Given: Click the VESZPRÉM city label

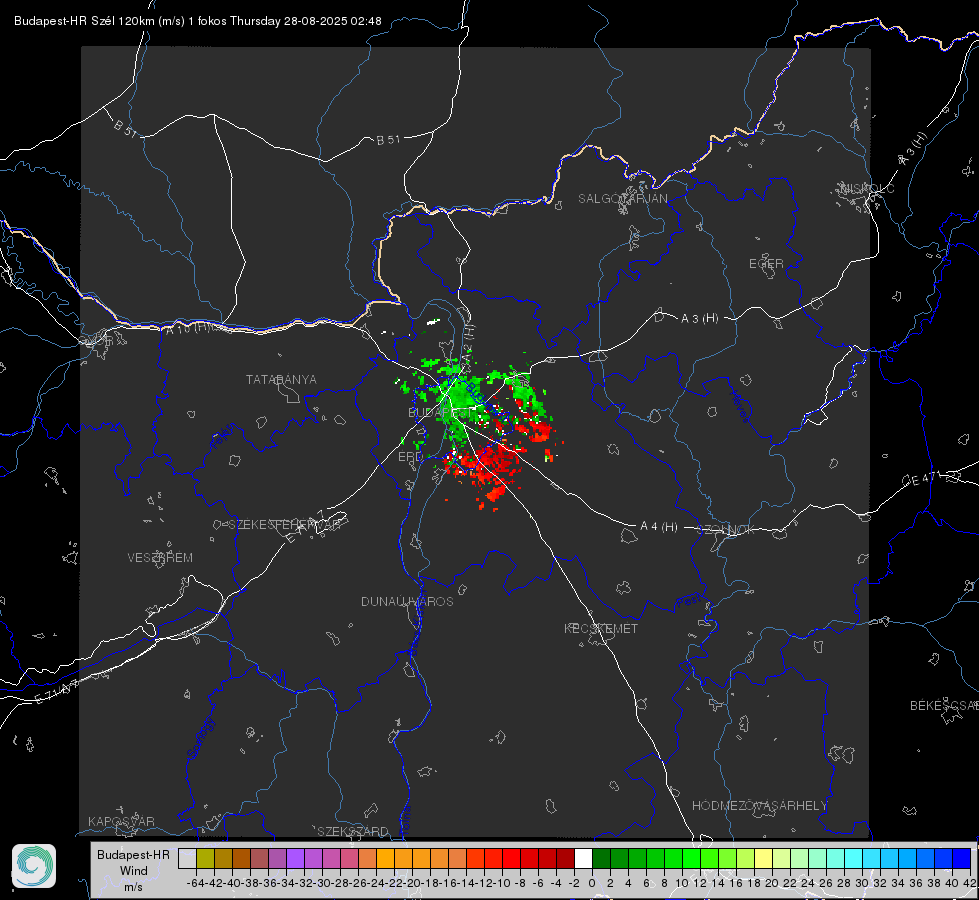Looking at the screenshot, I should coord(160,558).
